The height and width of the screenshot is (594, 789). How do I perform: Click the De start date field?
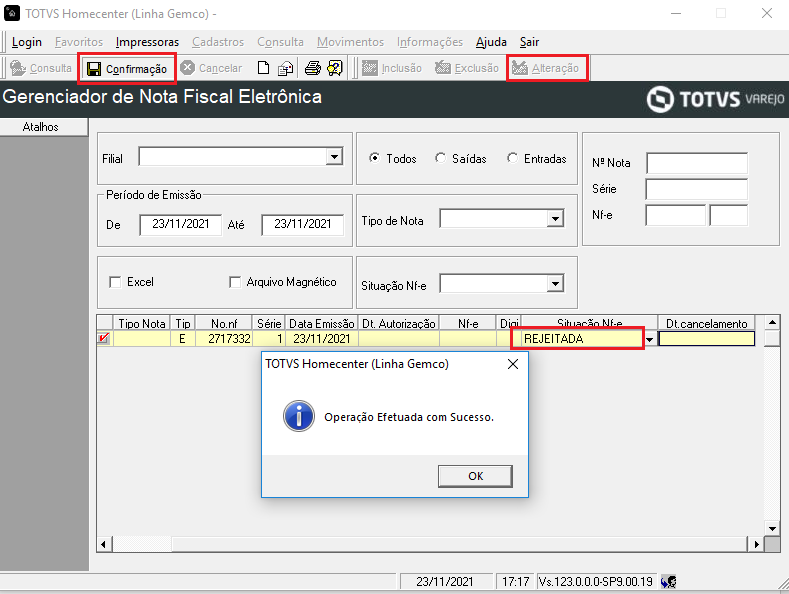pyautogui.click(x=181, y=225)
